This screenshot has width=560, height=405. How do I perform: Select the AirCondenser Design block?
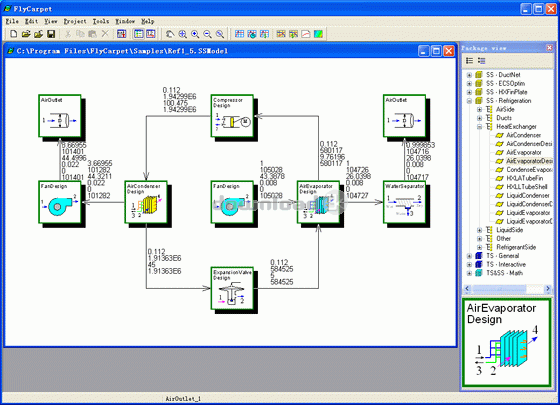tap(146, 202)
